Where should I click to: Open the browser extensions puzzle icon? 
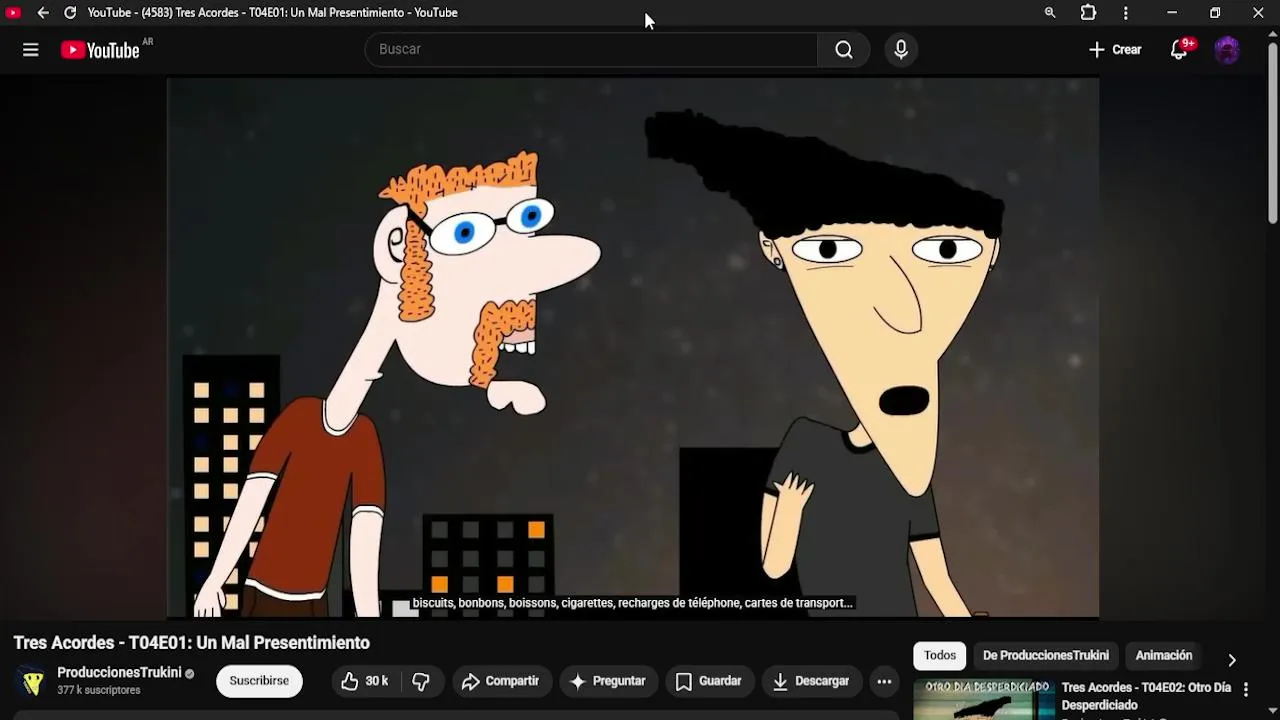(1088, 13)
